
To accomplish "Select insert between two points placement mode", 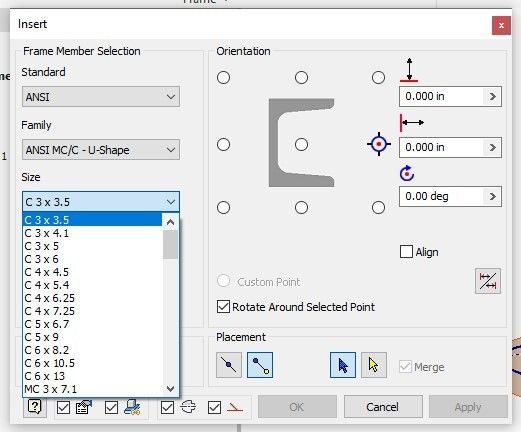I will tap(260, 365).
